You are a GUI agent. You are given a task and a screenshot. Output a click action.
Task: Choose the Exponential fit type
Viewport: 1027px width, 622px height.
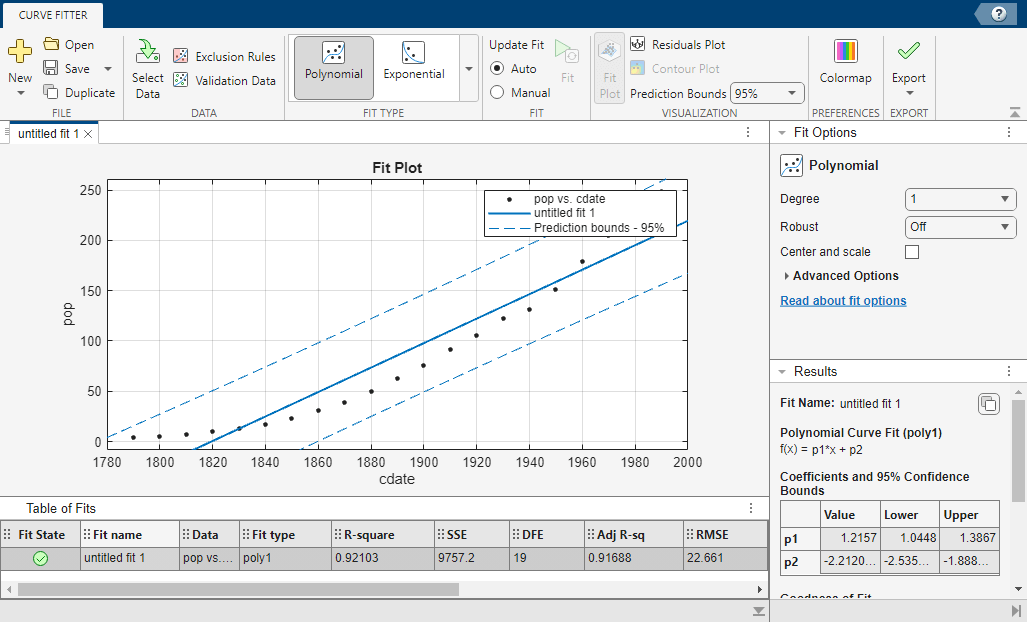(414, 62)
